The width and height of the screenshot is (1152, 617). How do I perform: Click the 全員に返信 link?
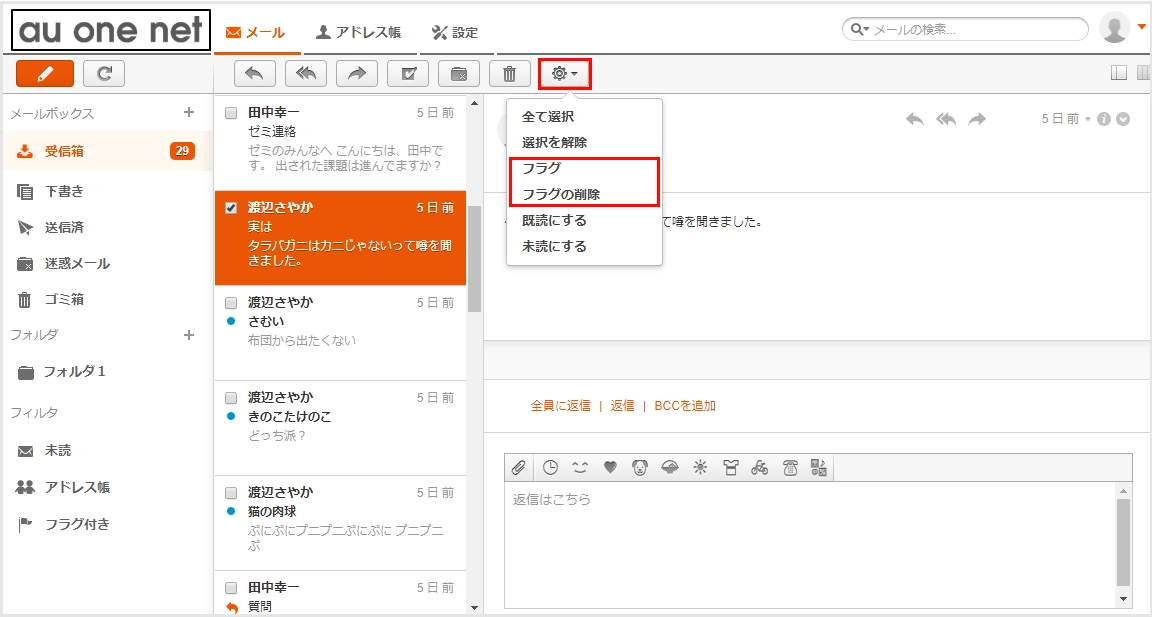[x=561, y=405]
